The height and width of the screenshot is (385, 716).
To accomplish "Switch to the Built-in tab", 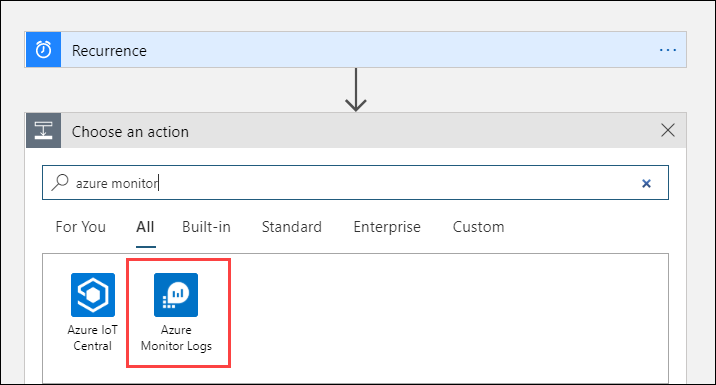I will pyautogui.click(x=206, y=227).
